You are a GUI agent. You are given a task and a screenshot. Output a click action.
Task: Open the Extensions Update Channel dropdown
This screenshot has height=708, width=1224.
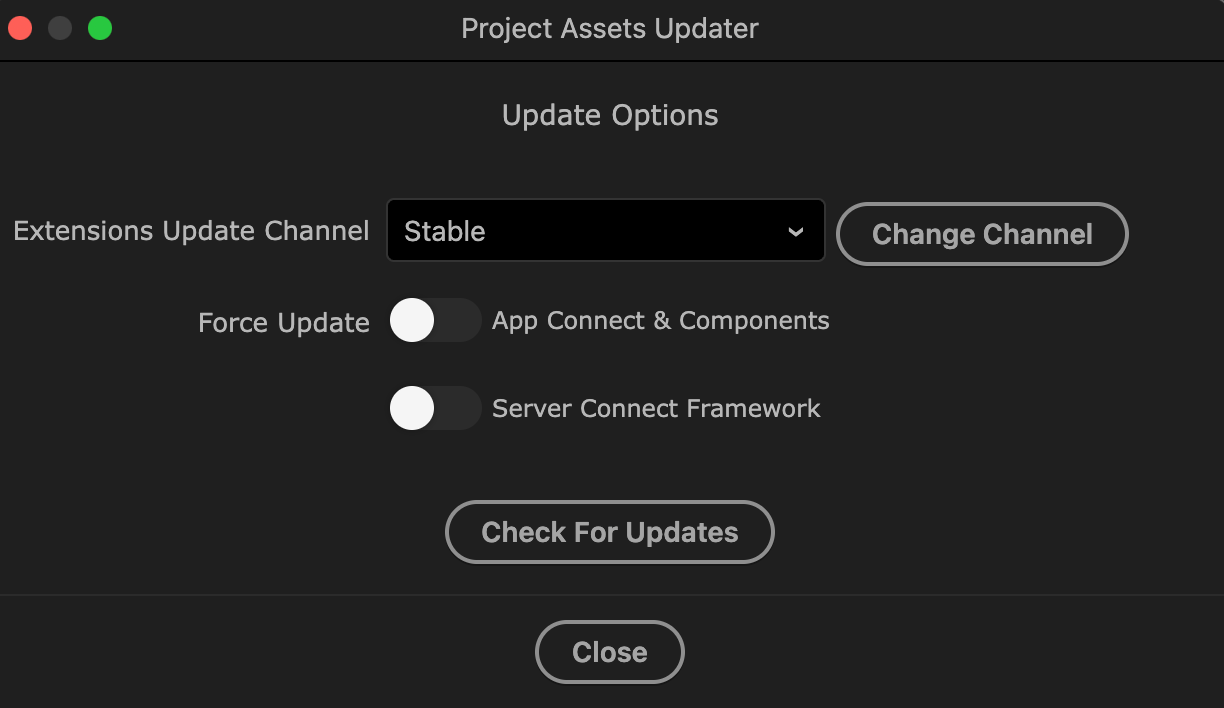[605, 231]
